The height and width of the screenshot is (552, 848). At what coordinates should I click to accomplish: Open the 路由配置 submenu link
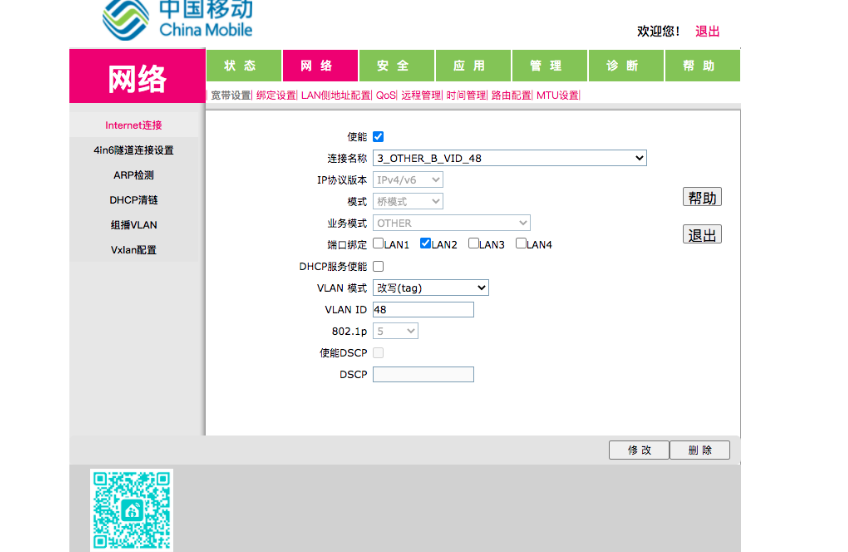point(512,96)
